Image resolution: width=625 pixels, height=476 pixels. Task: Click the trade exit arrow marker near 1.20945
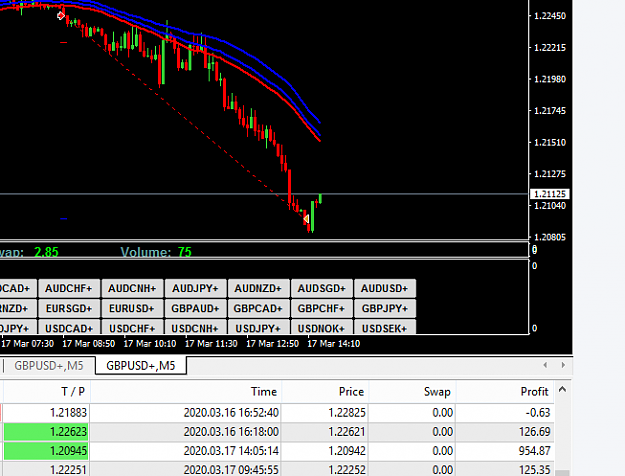[x=306, y=219]
